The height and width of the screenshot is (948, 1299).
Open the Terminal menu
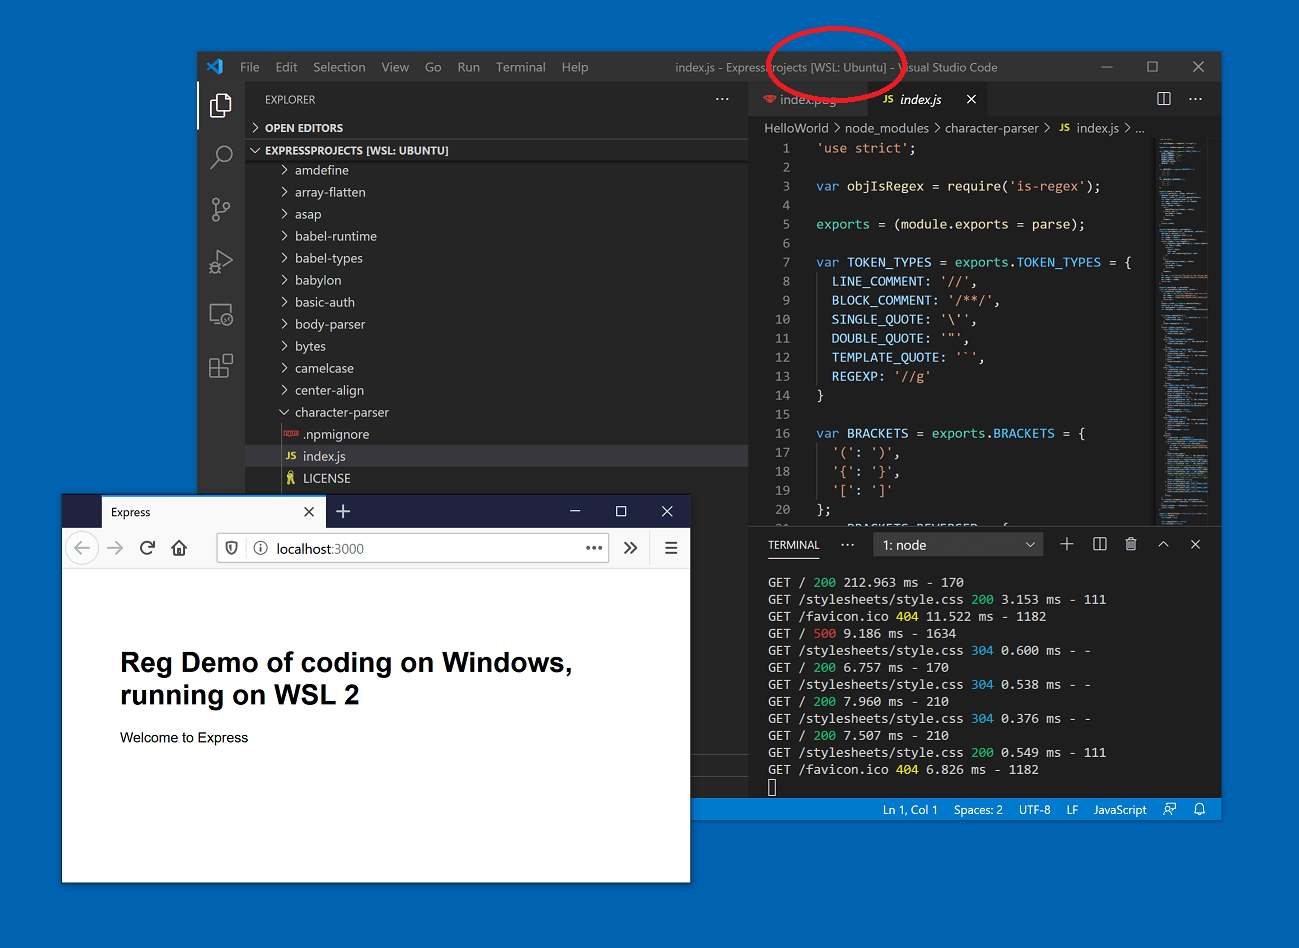(520, 67)
